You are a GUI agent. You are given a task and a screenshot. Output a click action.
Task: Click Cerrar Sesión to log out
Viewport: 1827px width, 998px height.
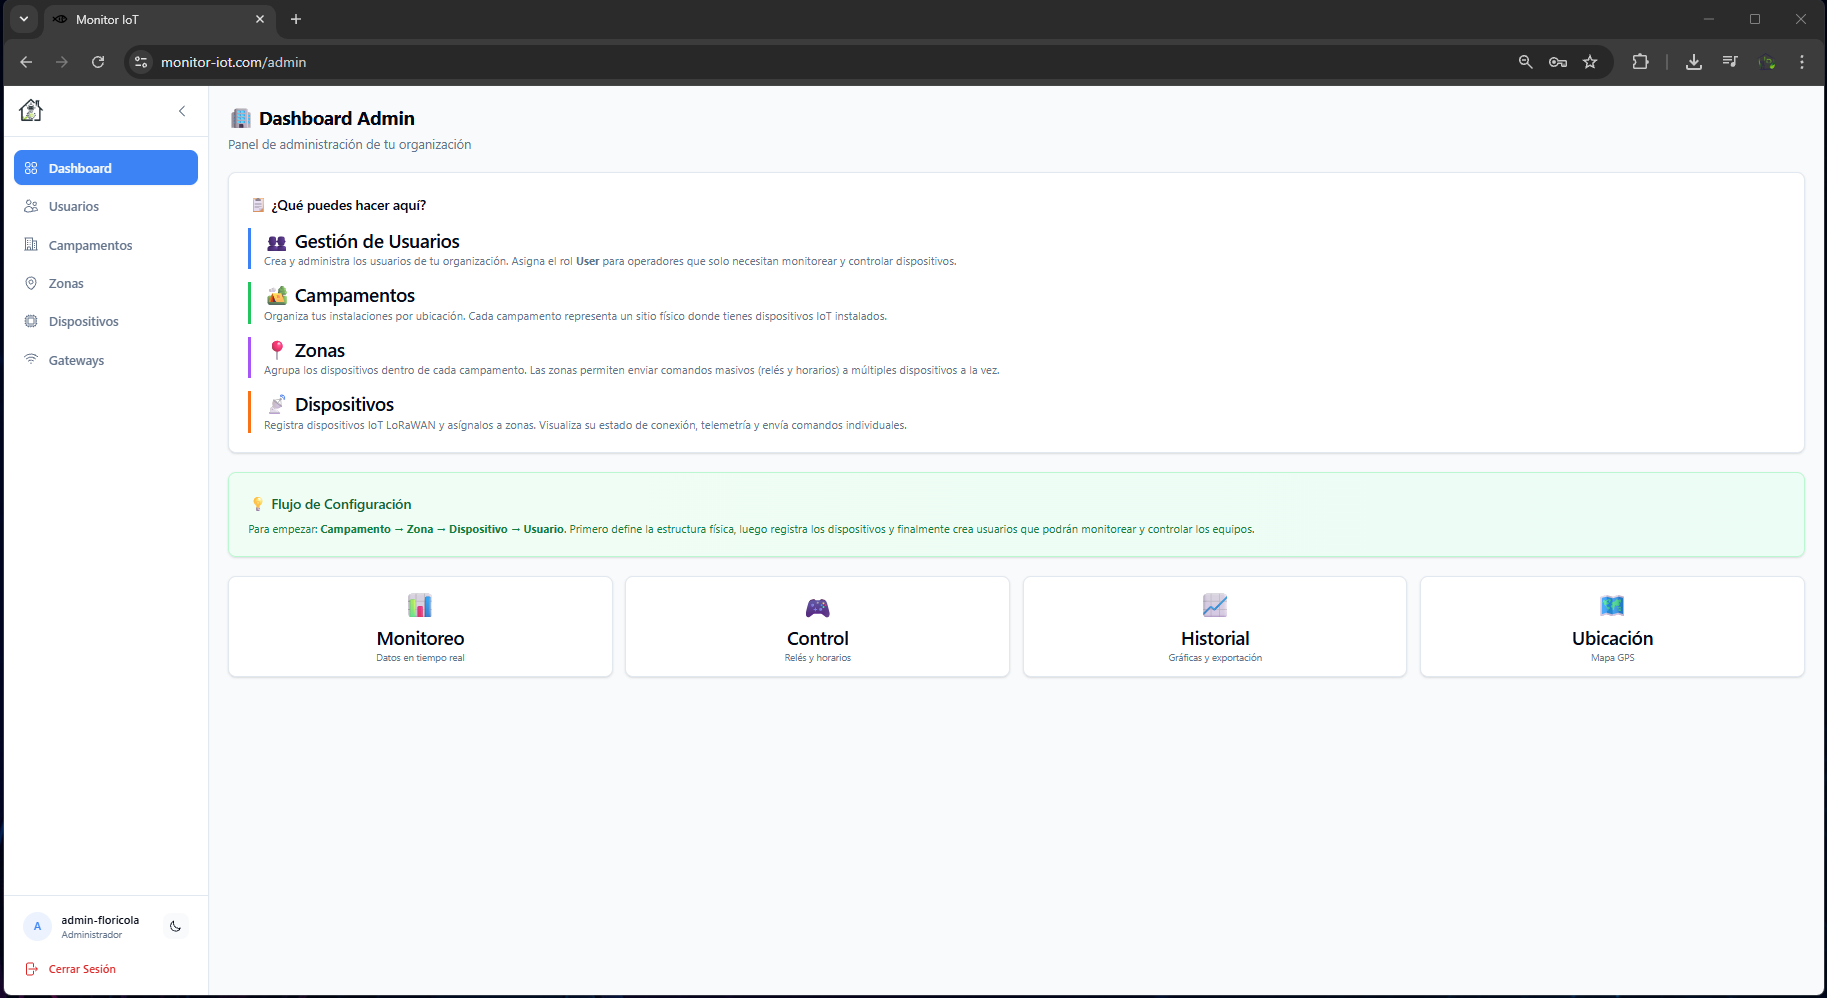point(81,969)
